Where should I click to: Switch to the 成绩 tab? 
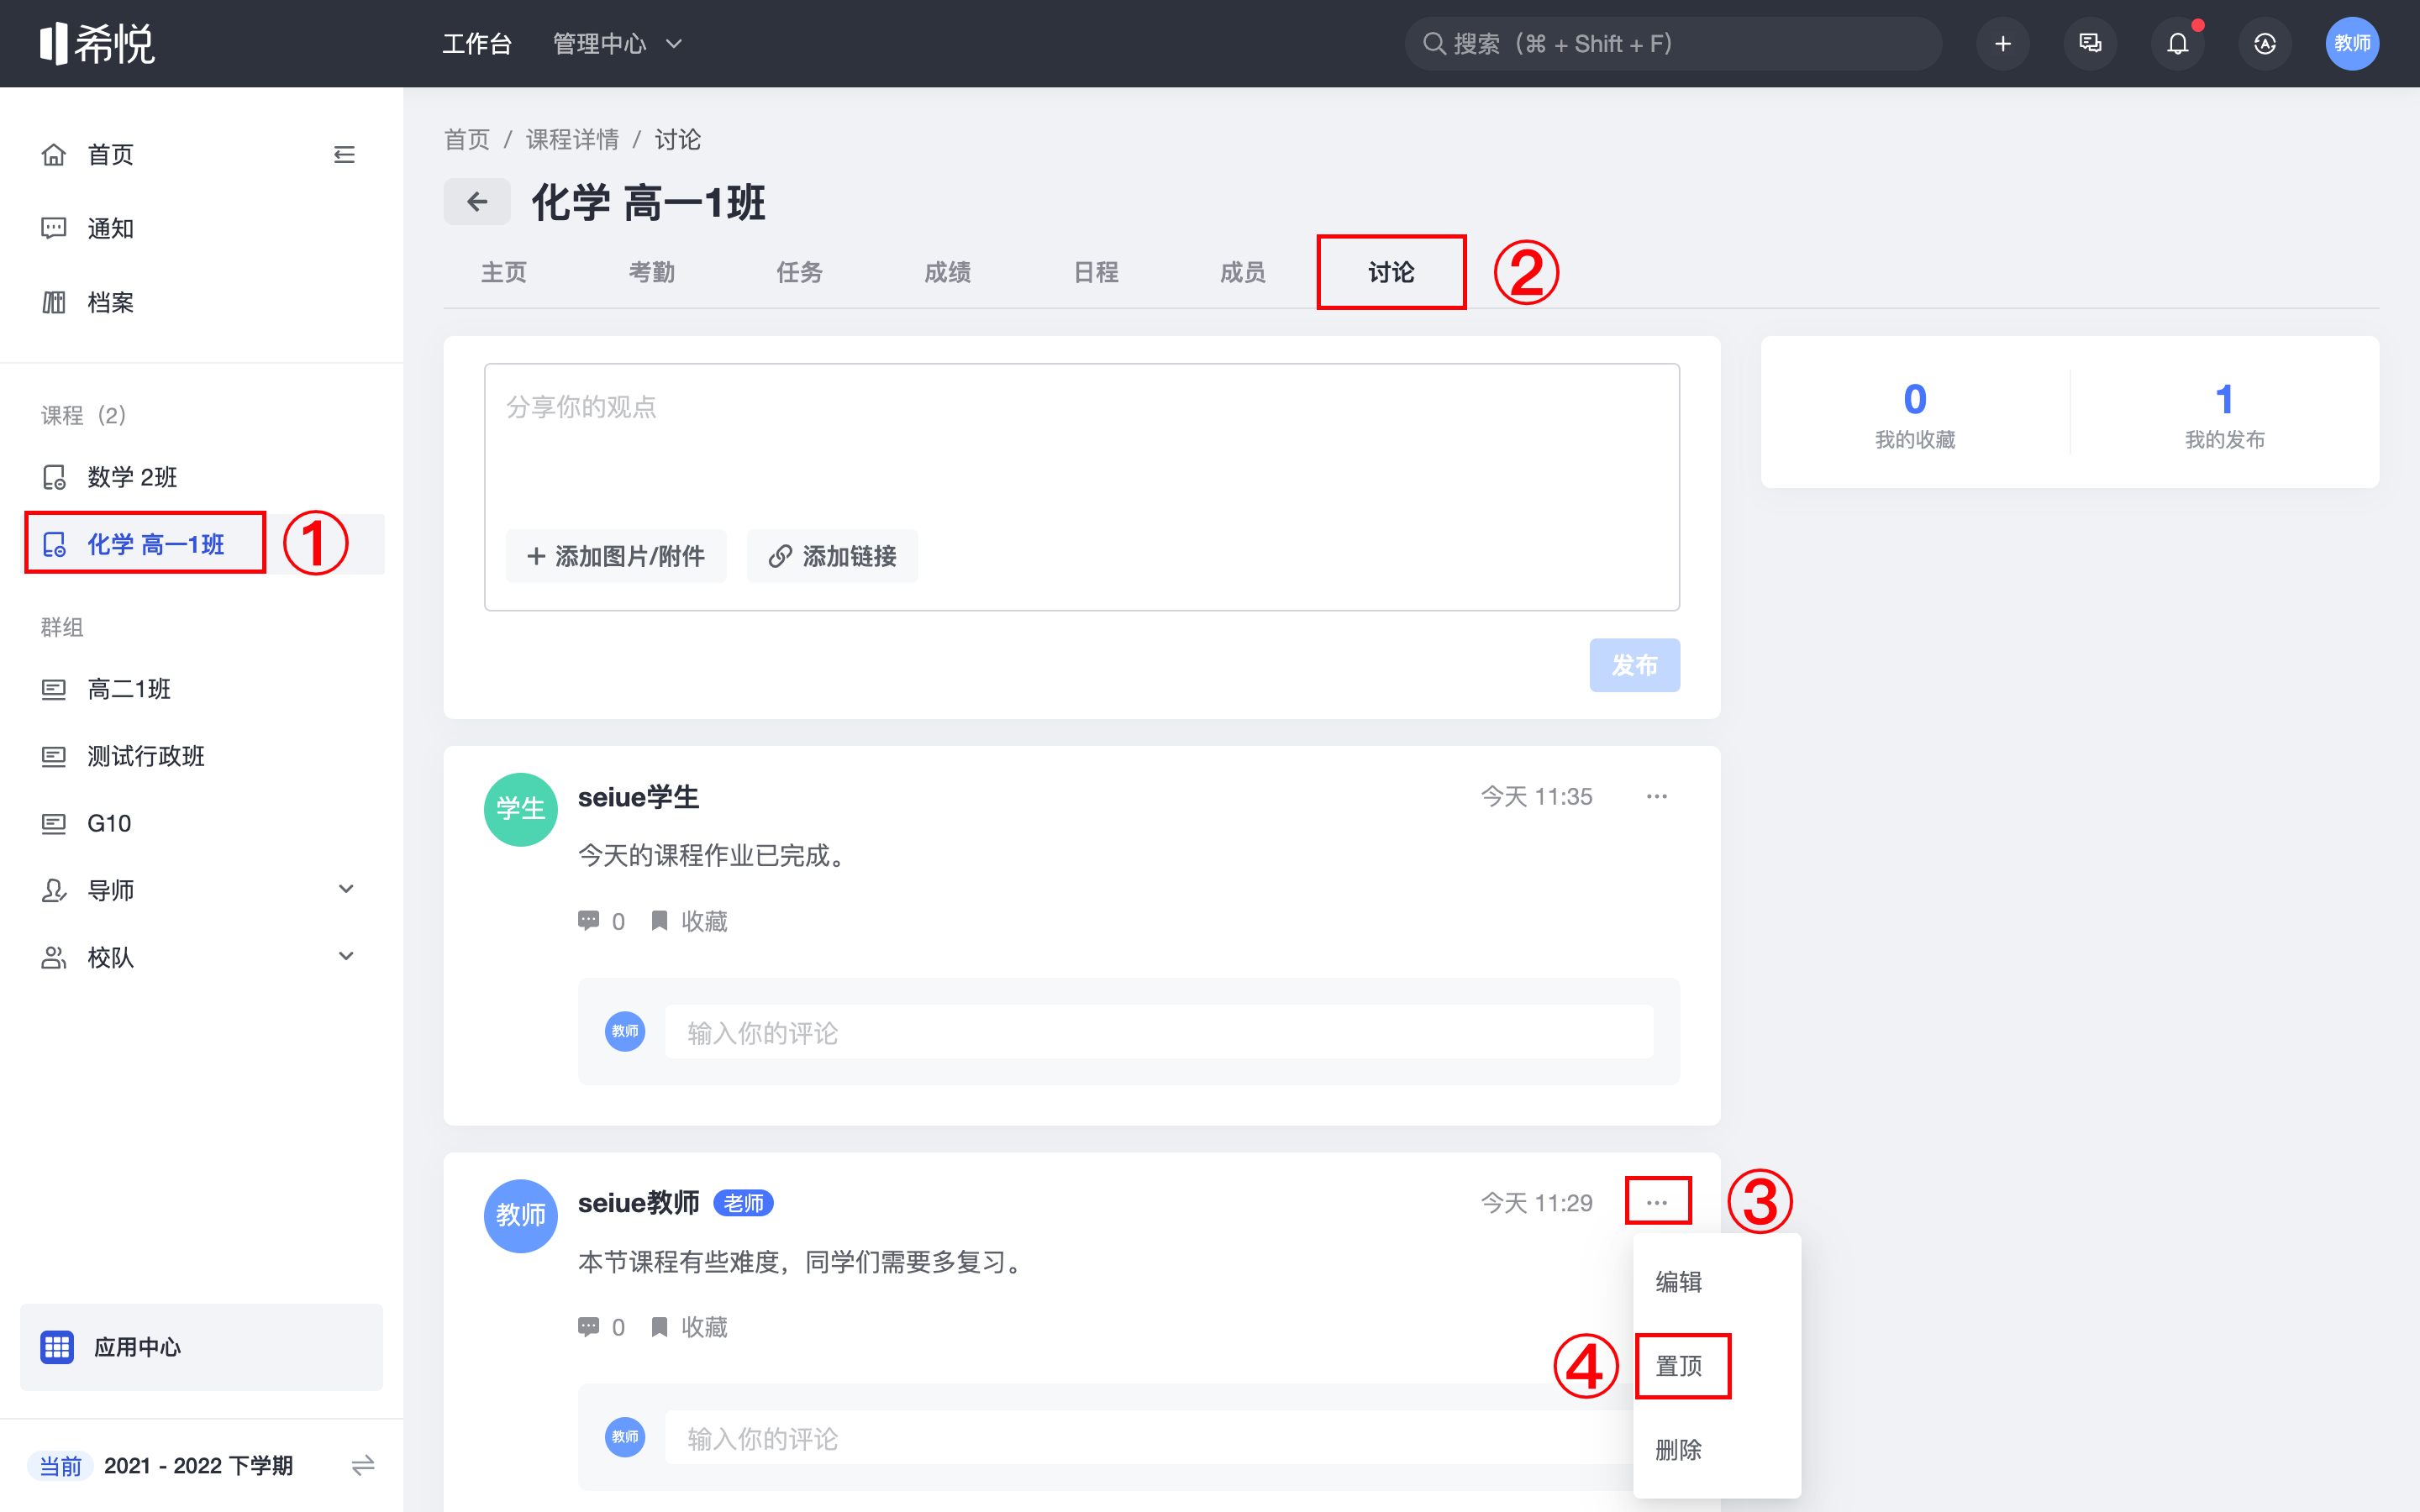click(948, 272)
